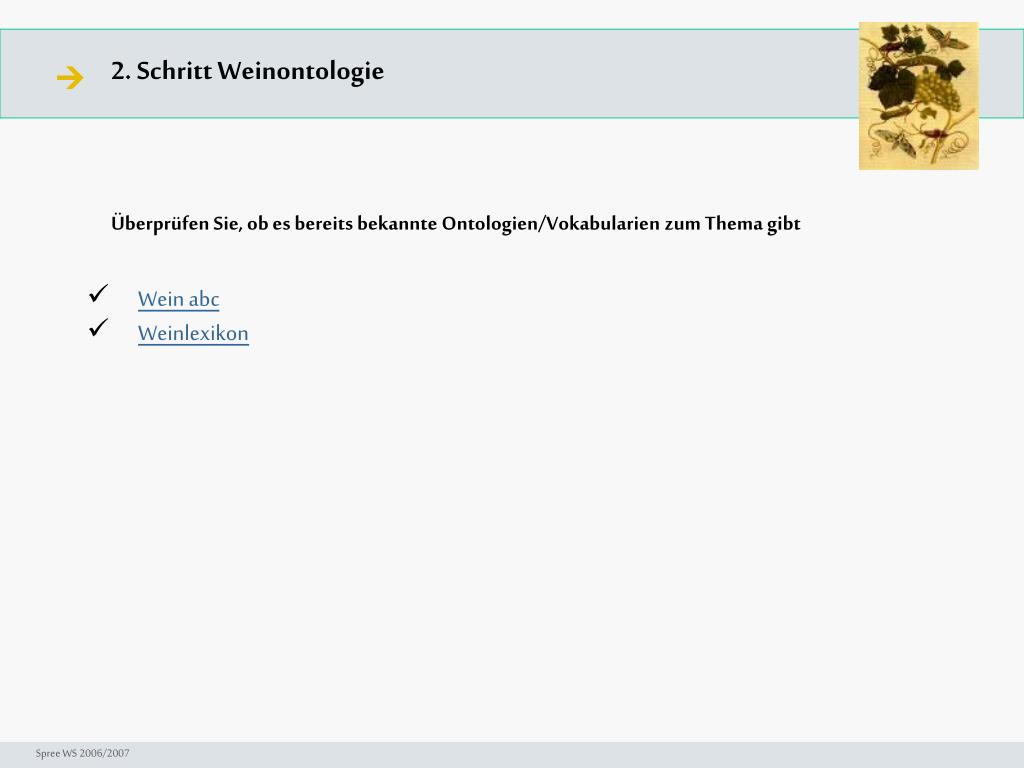Click the yellow arrow icon beside title
This screenshot has width=1024, height=768.
click(70, 78)
